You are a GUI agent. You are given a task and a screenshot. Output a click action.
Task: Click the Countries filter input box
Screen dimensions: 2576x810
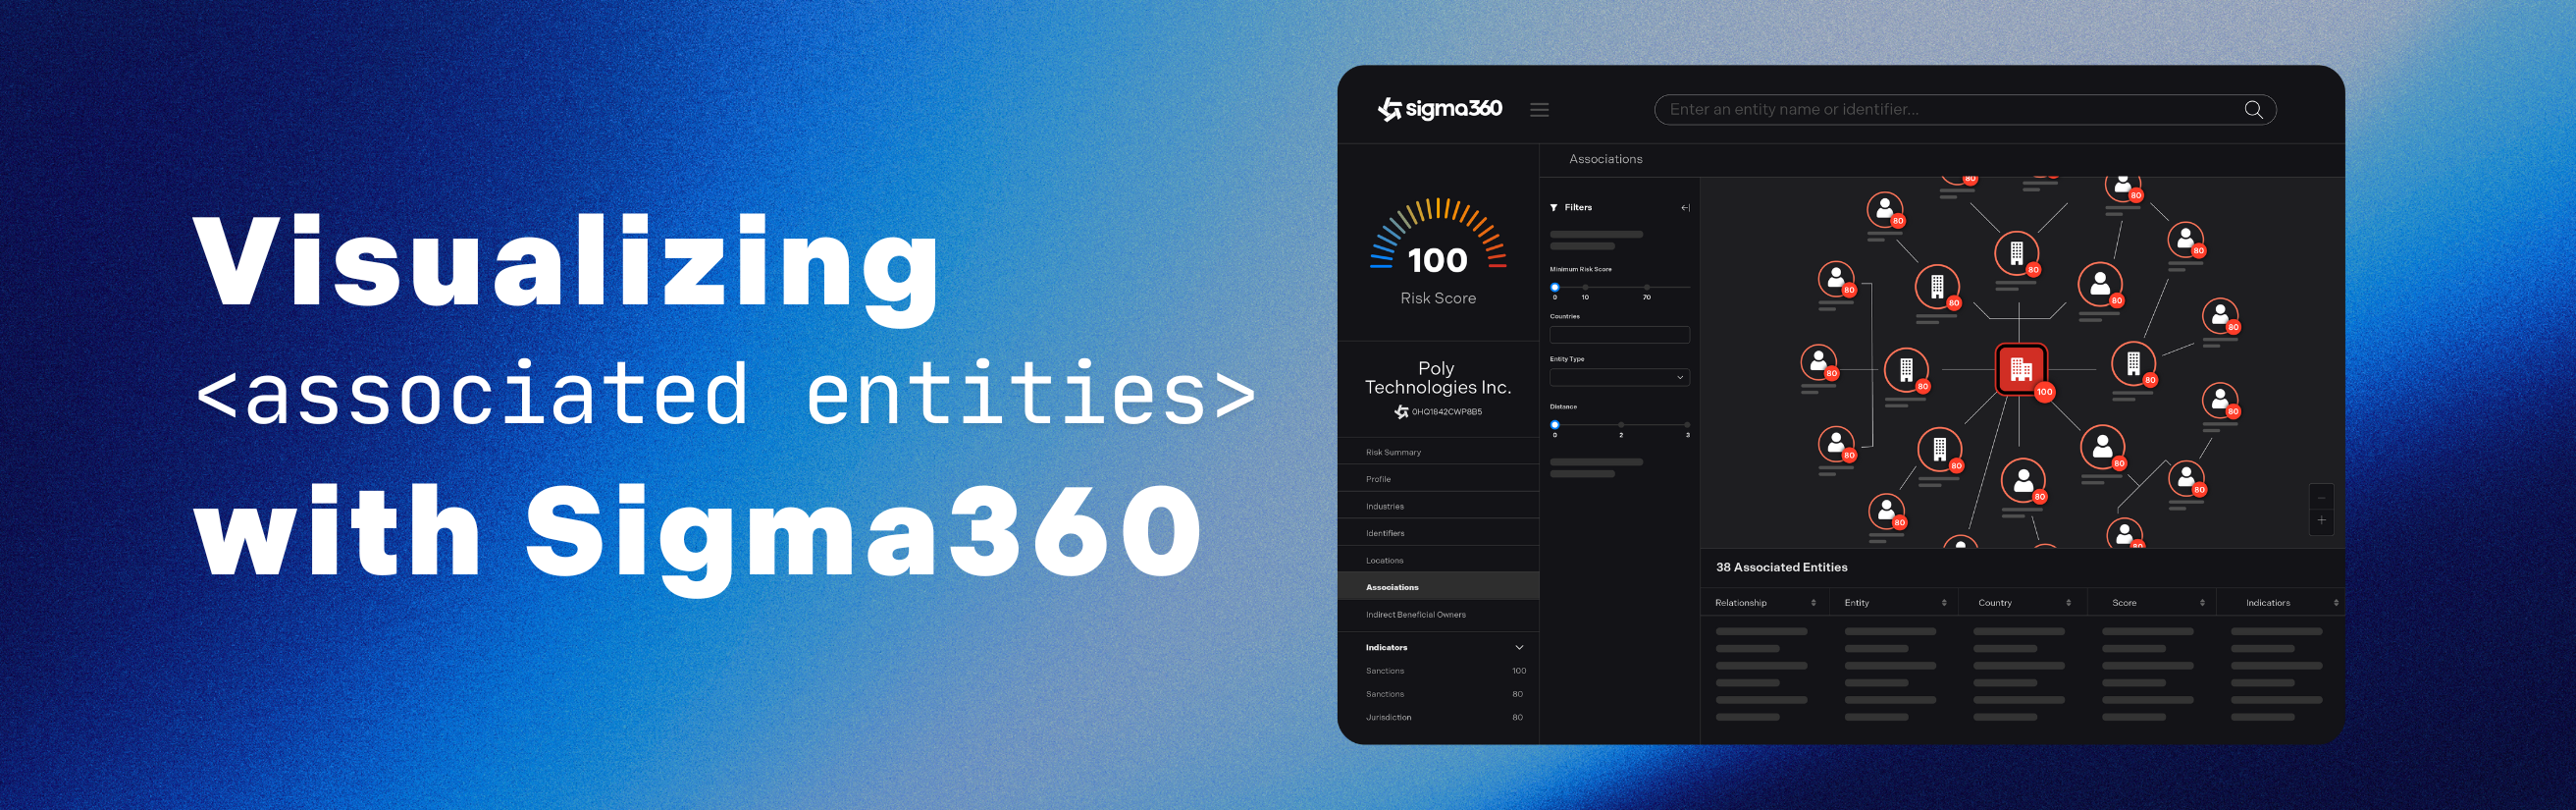pyautogui.click(x=1619, y=335)
